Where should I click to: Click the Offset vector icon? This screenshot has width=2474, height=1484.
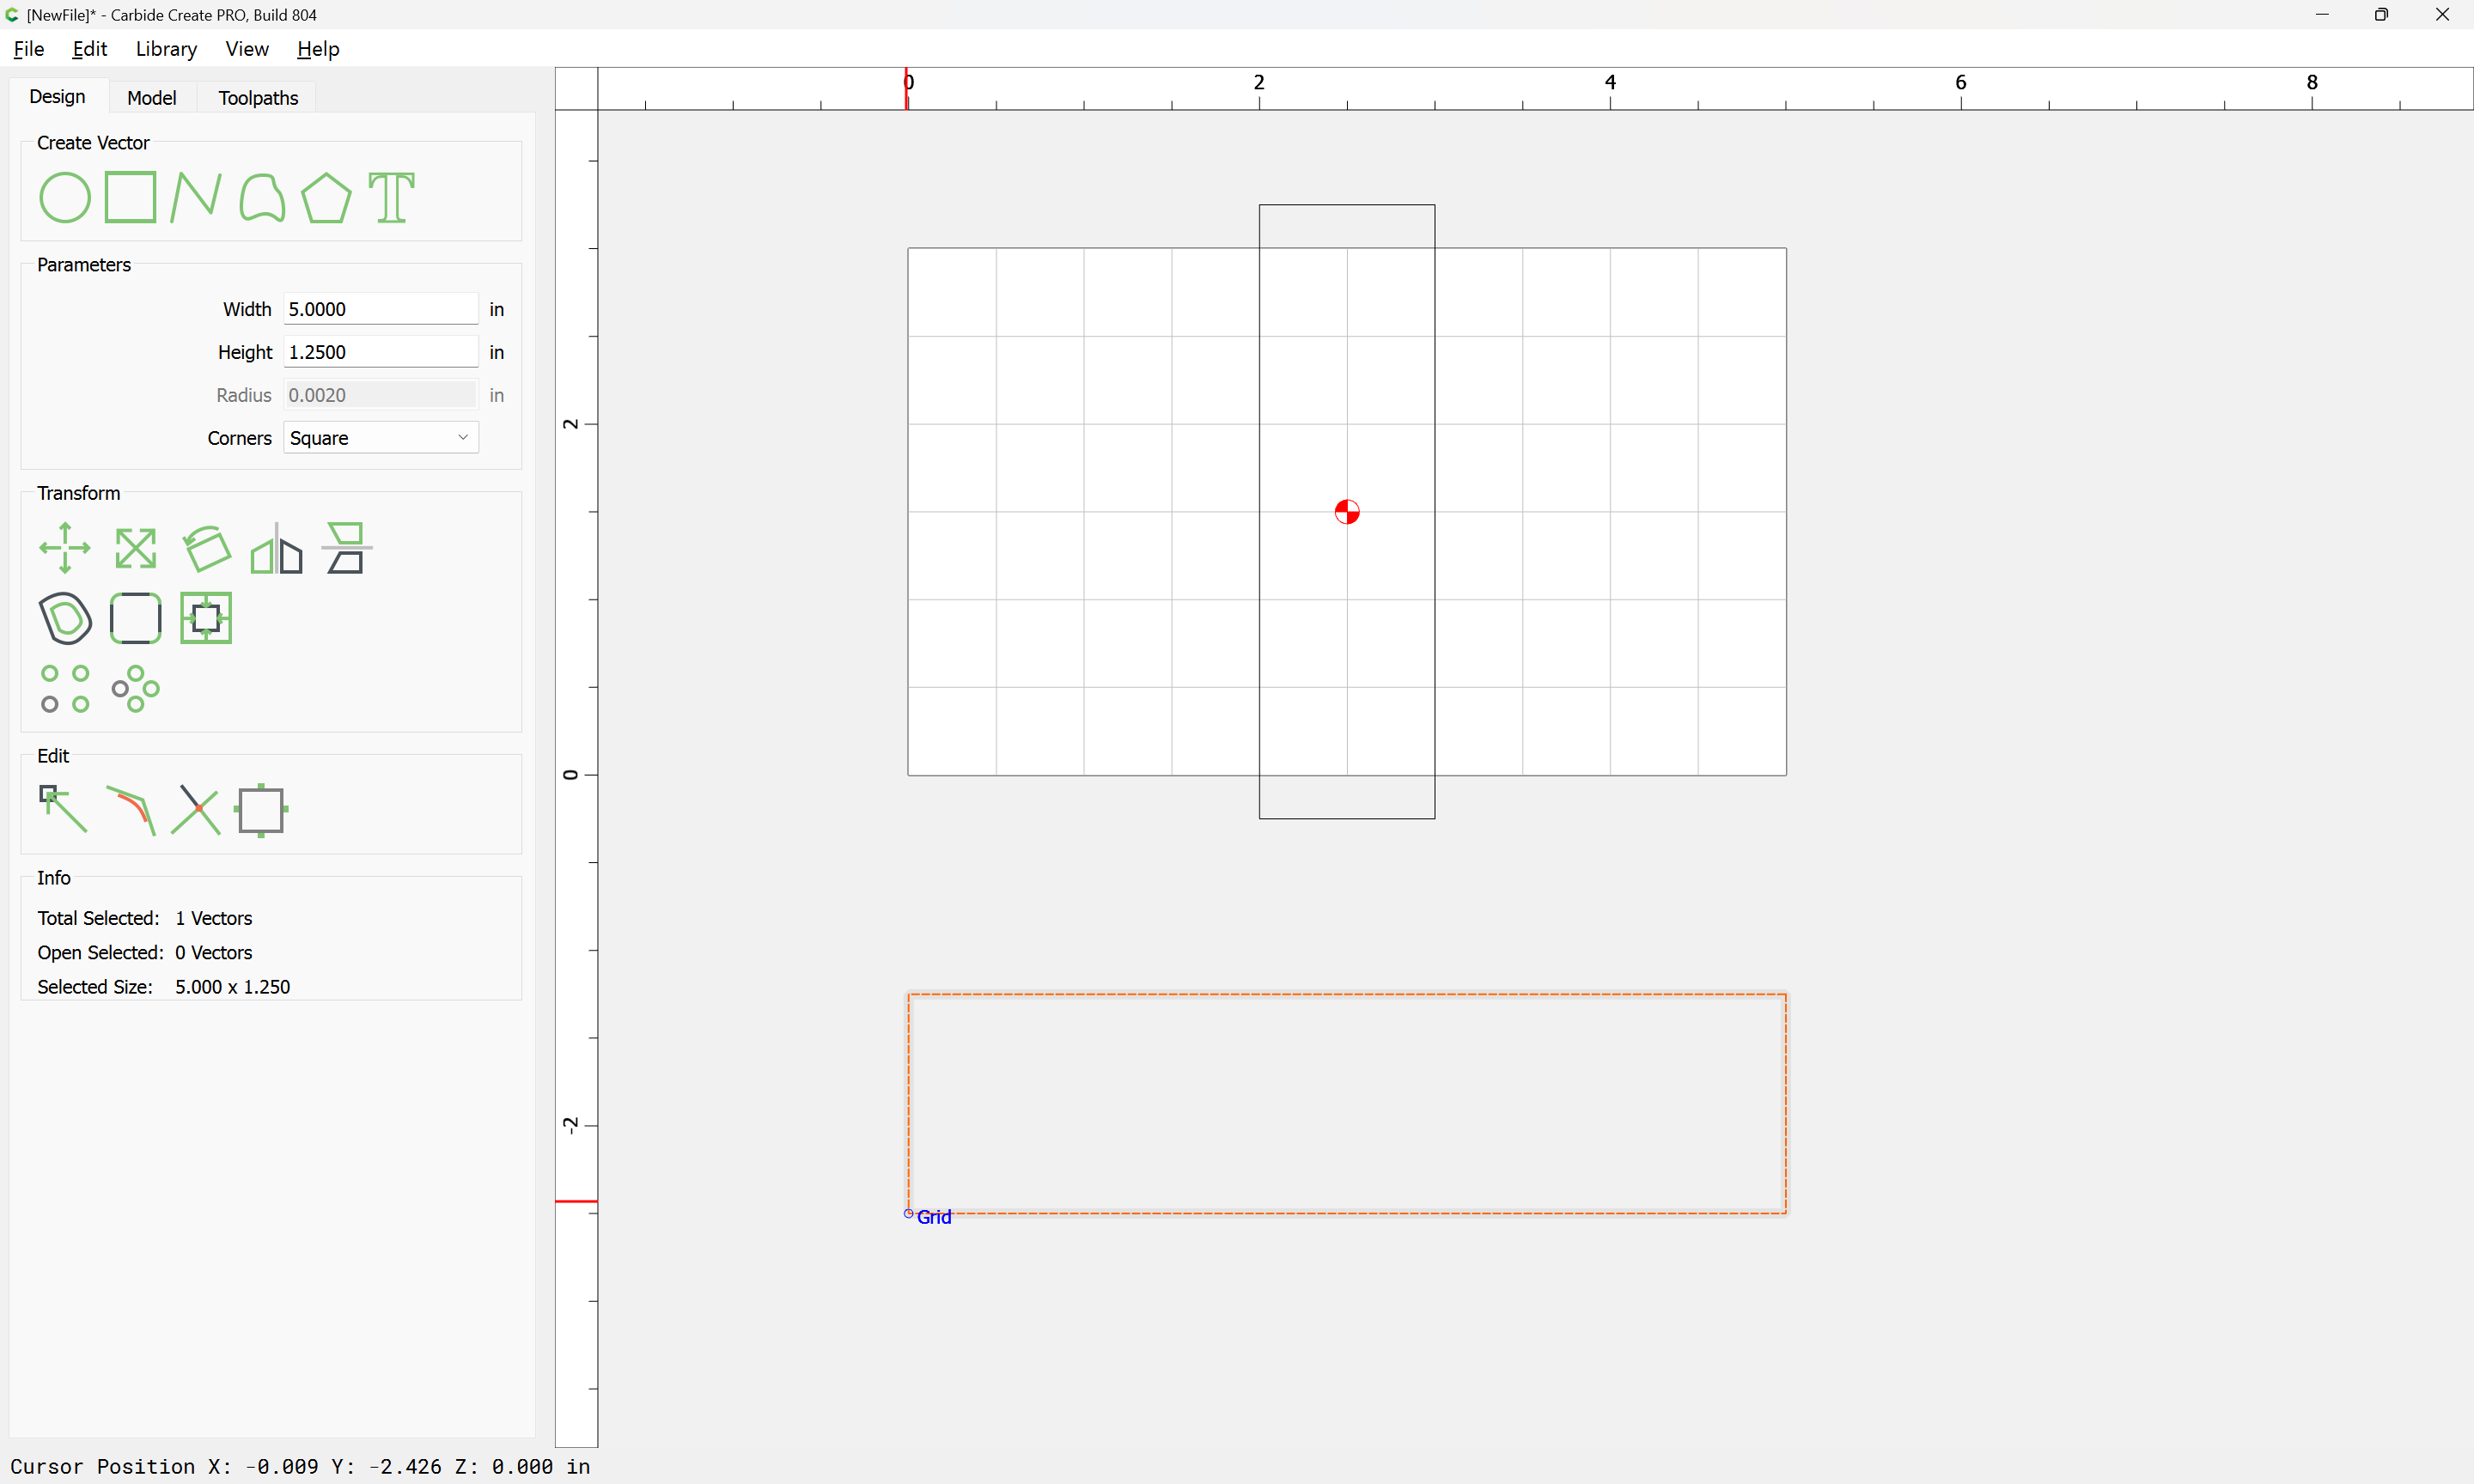65,618
